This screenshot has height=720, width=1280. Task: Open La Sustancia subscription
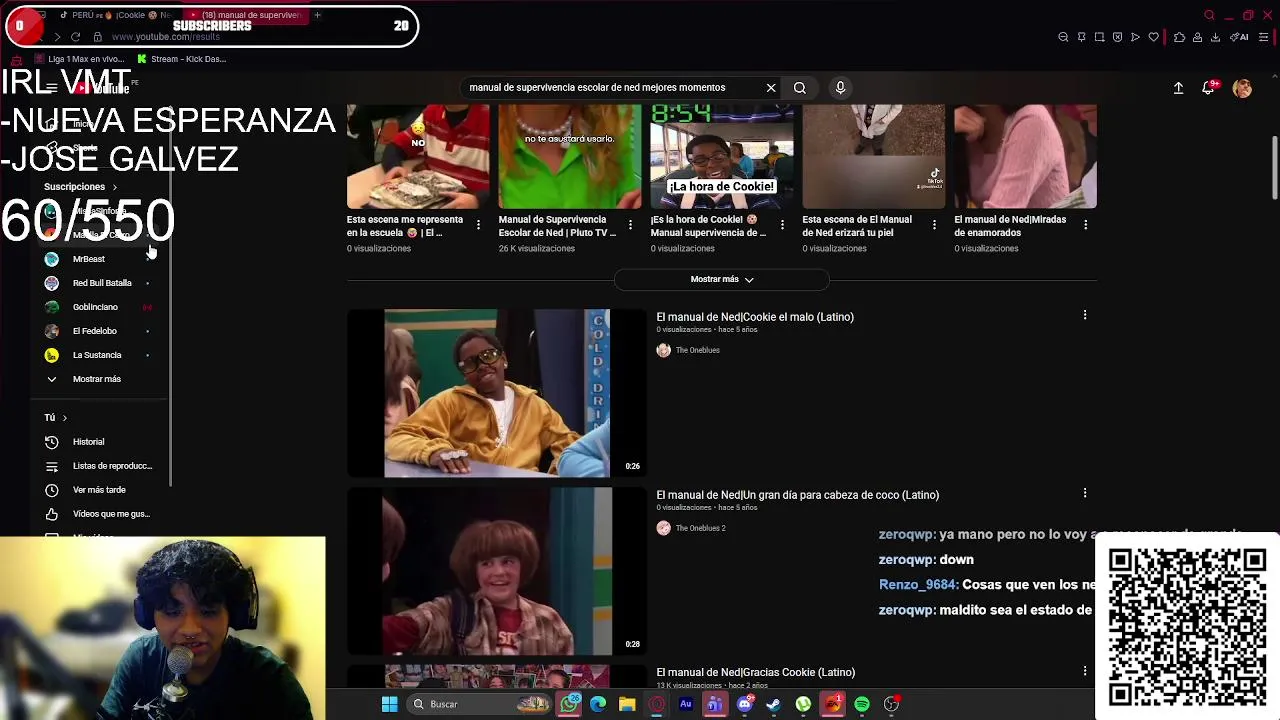99,355
